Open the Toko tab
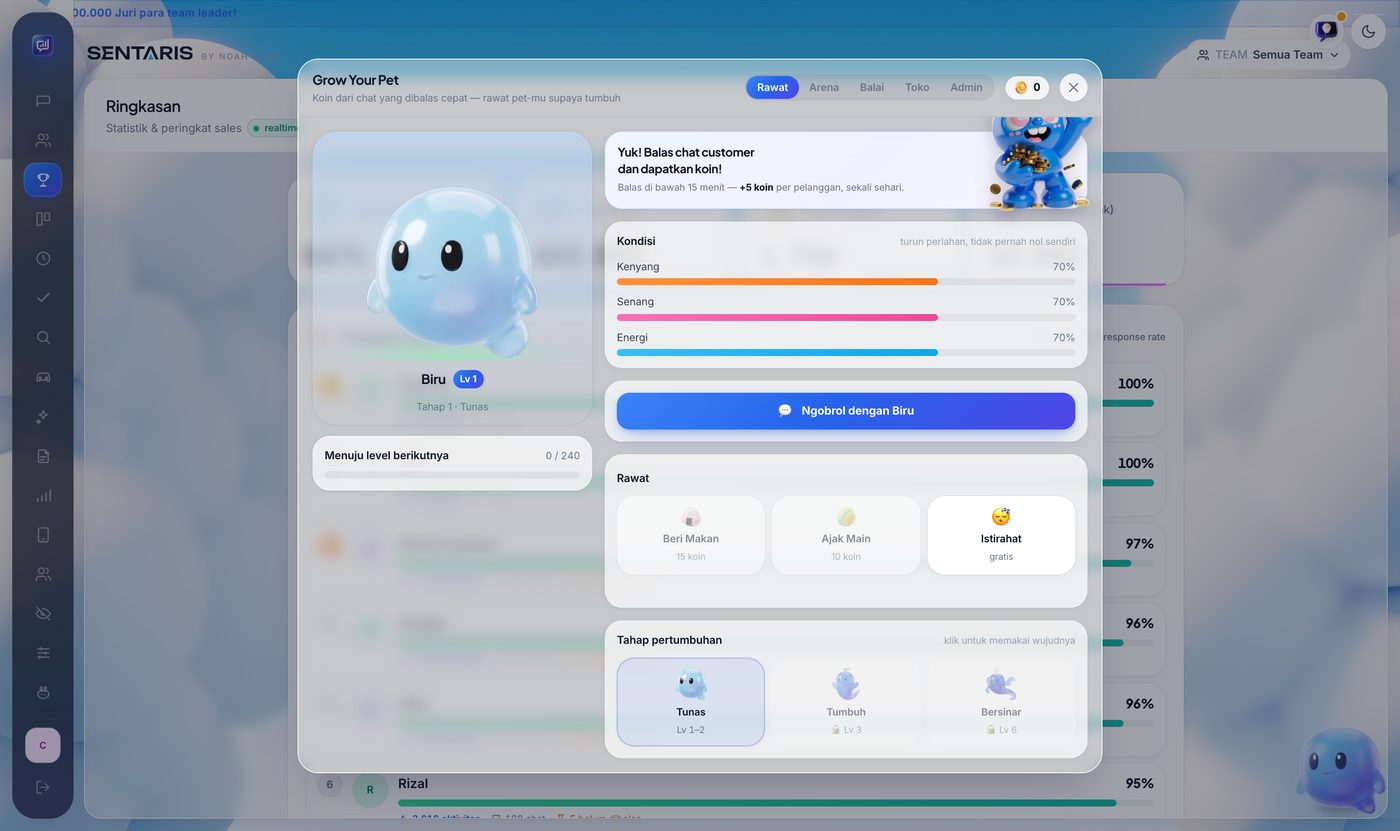 (x=917, y=87)
